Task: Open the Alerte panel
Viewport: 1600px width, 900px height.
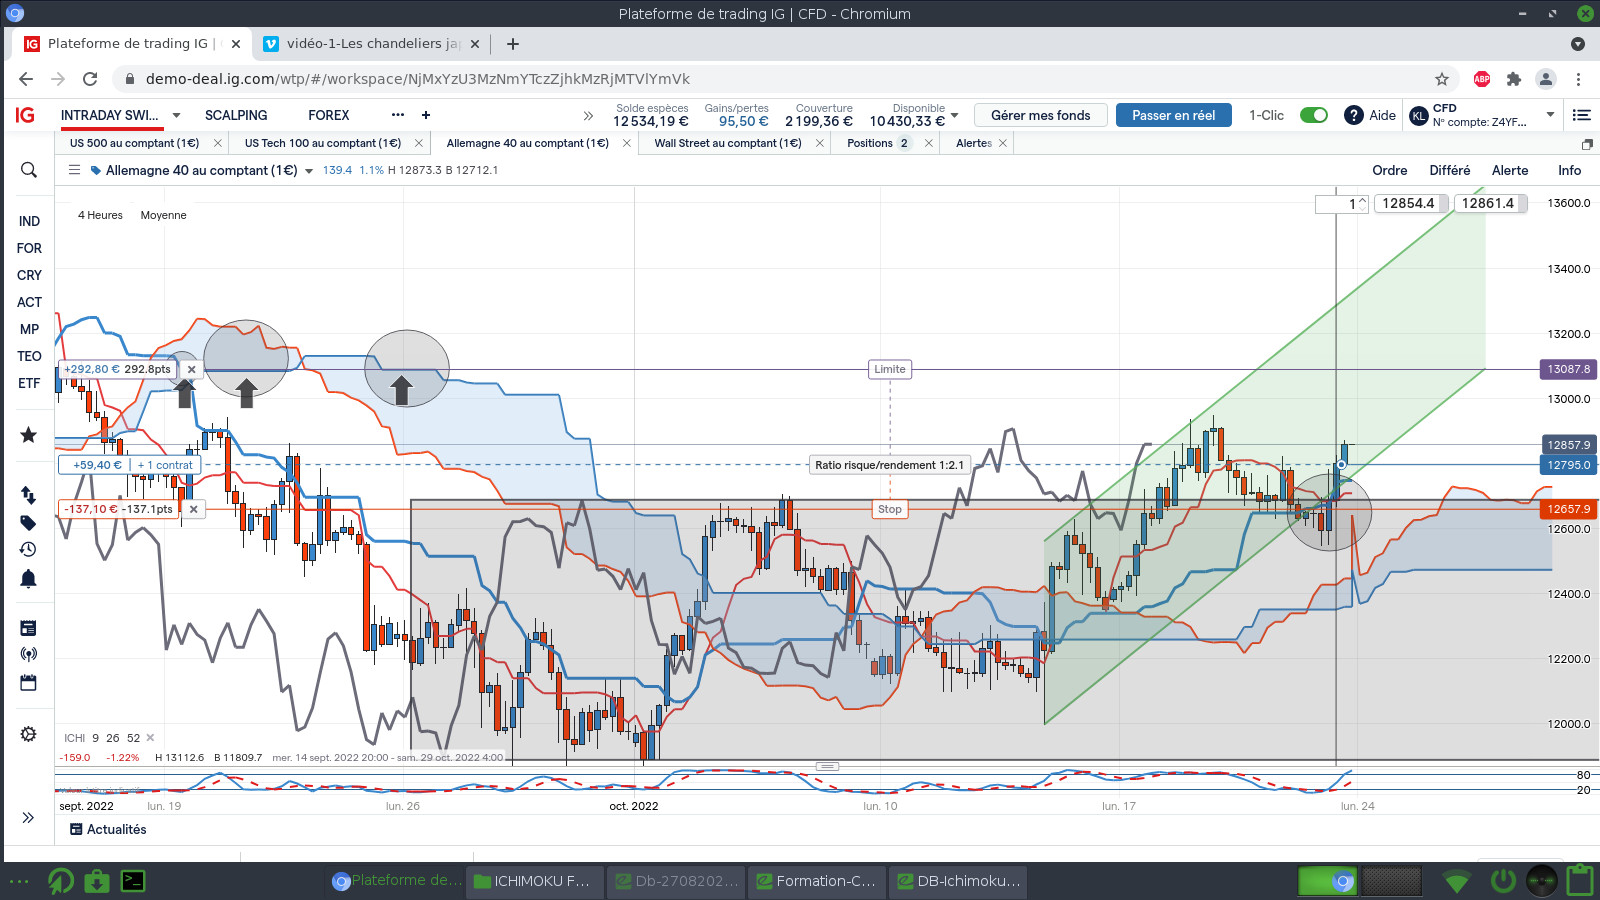Action: (1510, 170)
